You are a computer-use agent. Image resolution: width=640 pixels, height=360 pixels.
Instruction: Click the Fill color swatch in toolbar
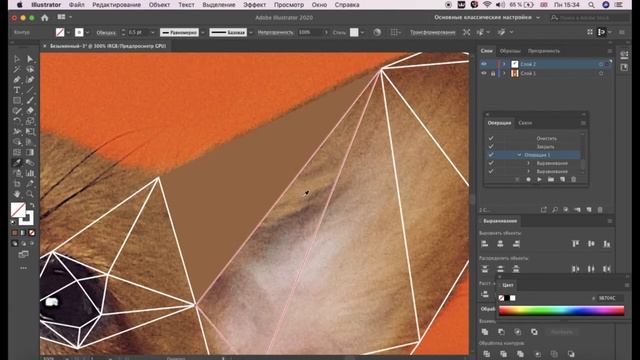[18, 210]
